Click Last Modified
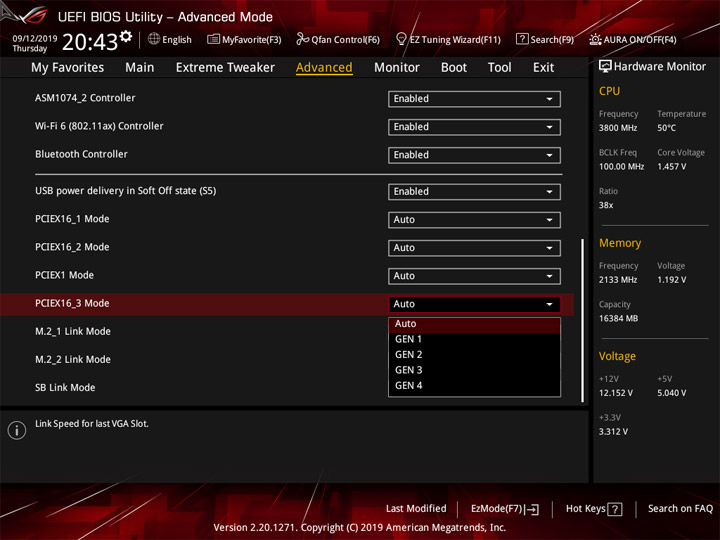This screenshot has width=720, height=540. tap(416, 509)
